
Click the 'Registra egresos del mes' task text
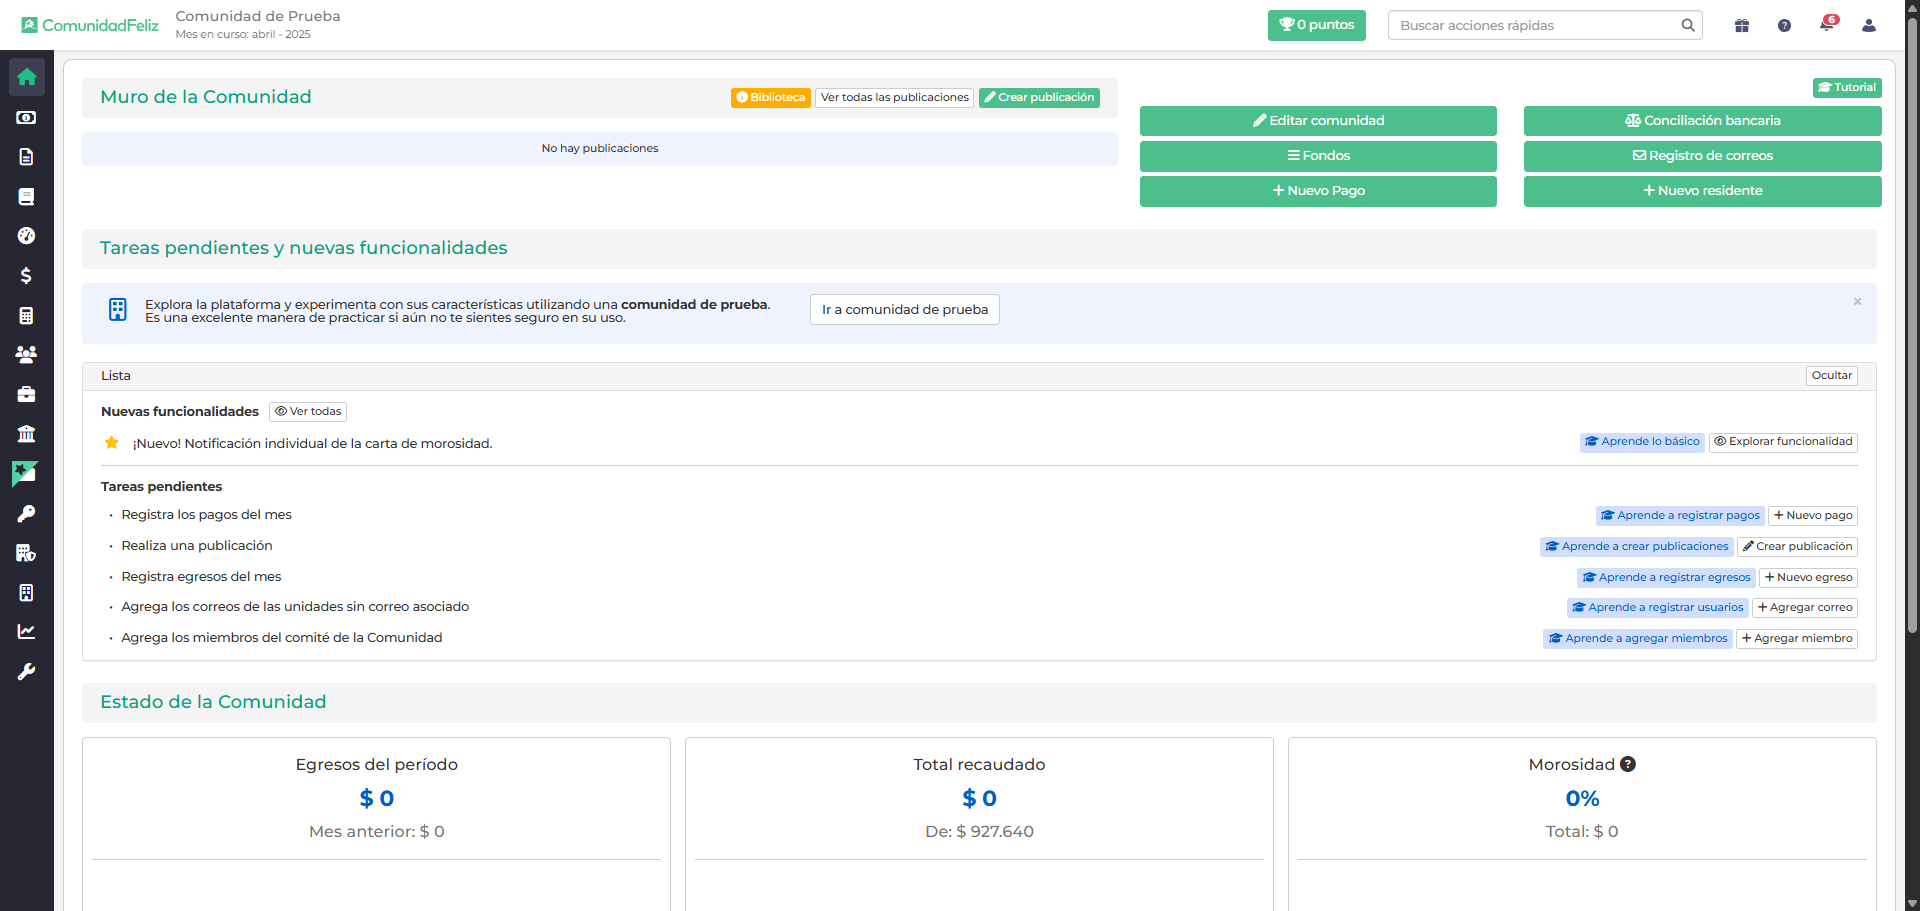[x=201, y=577]
